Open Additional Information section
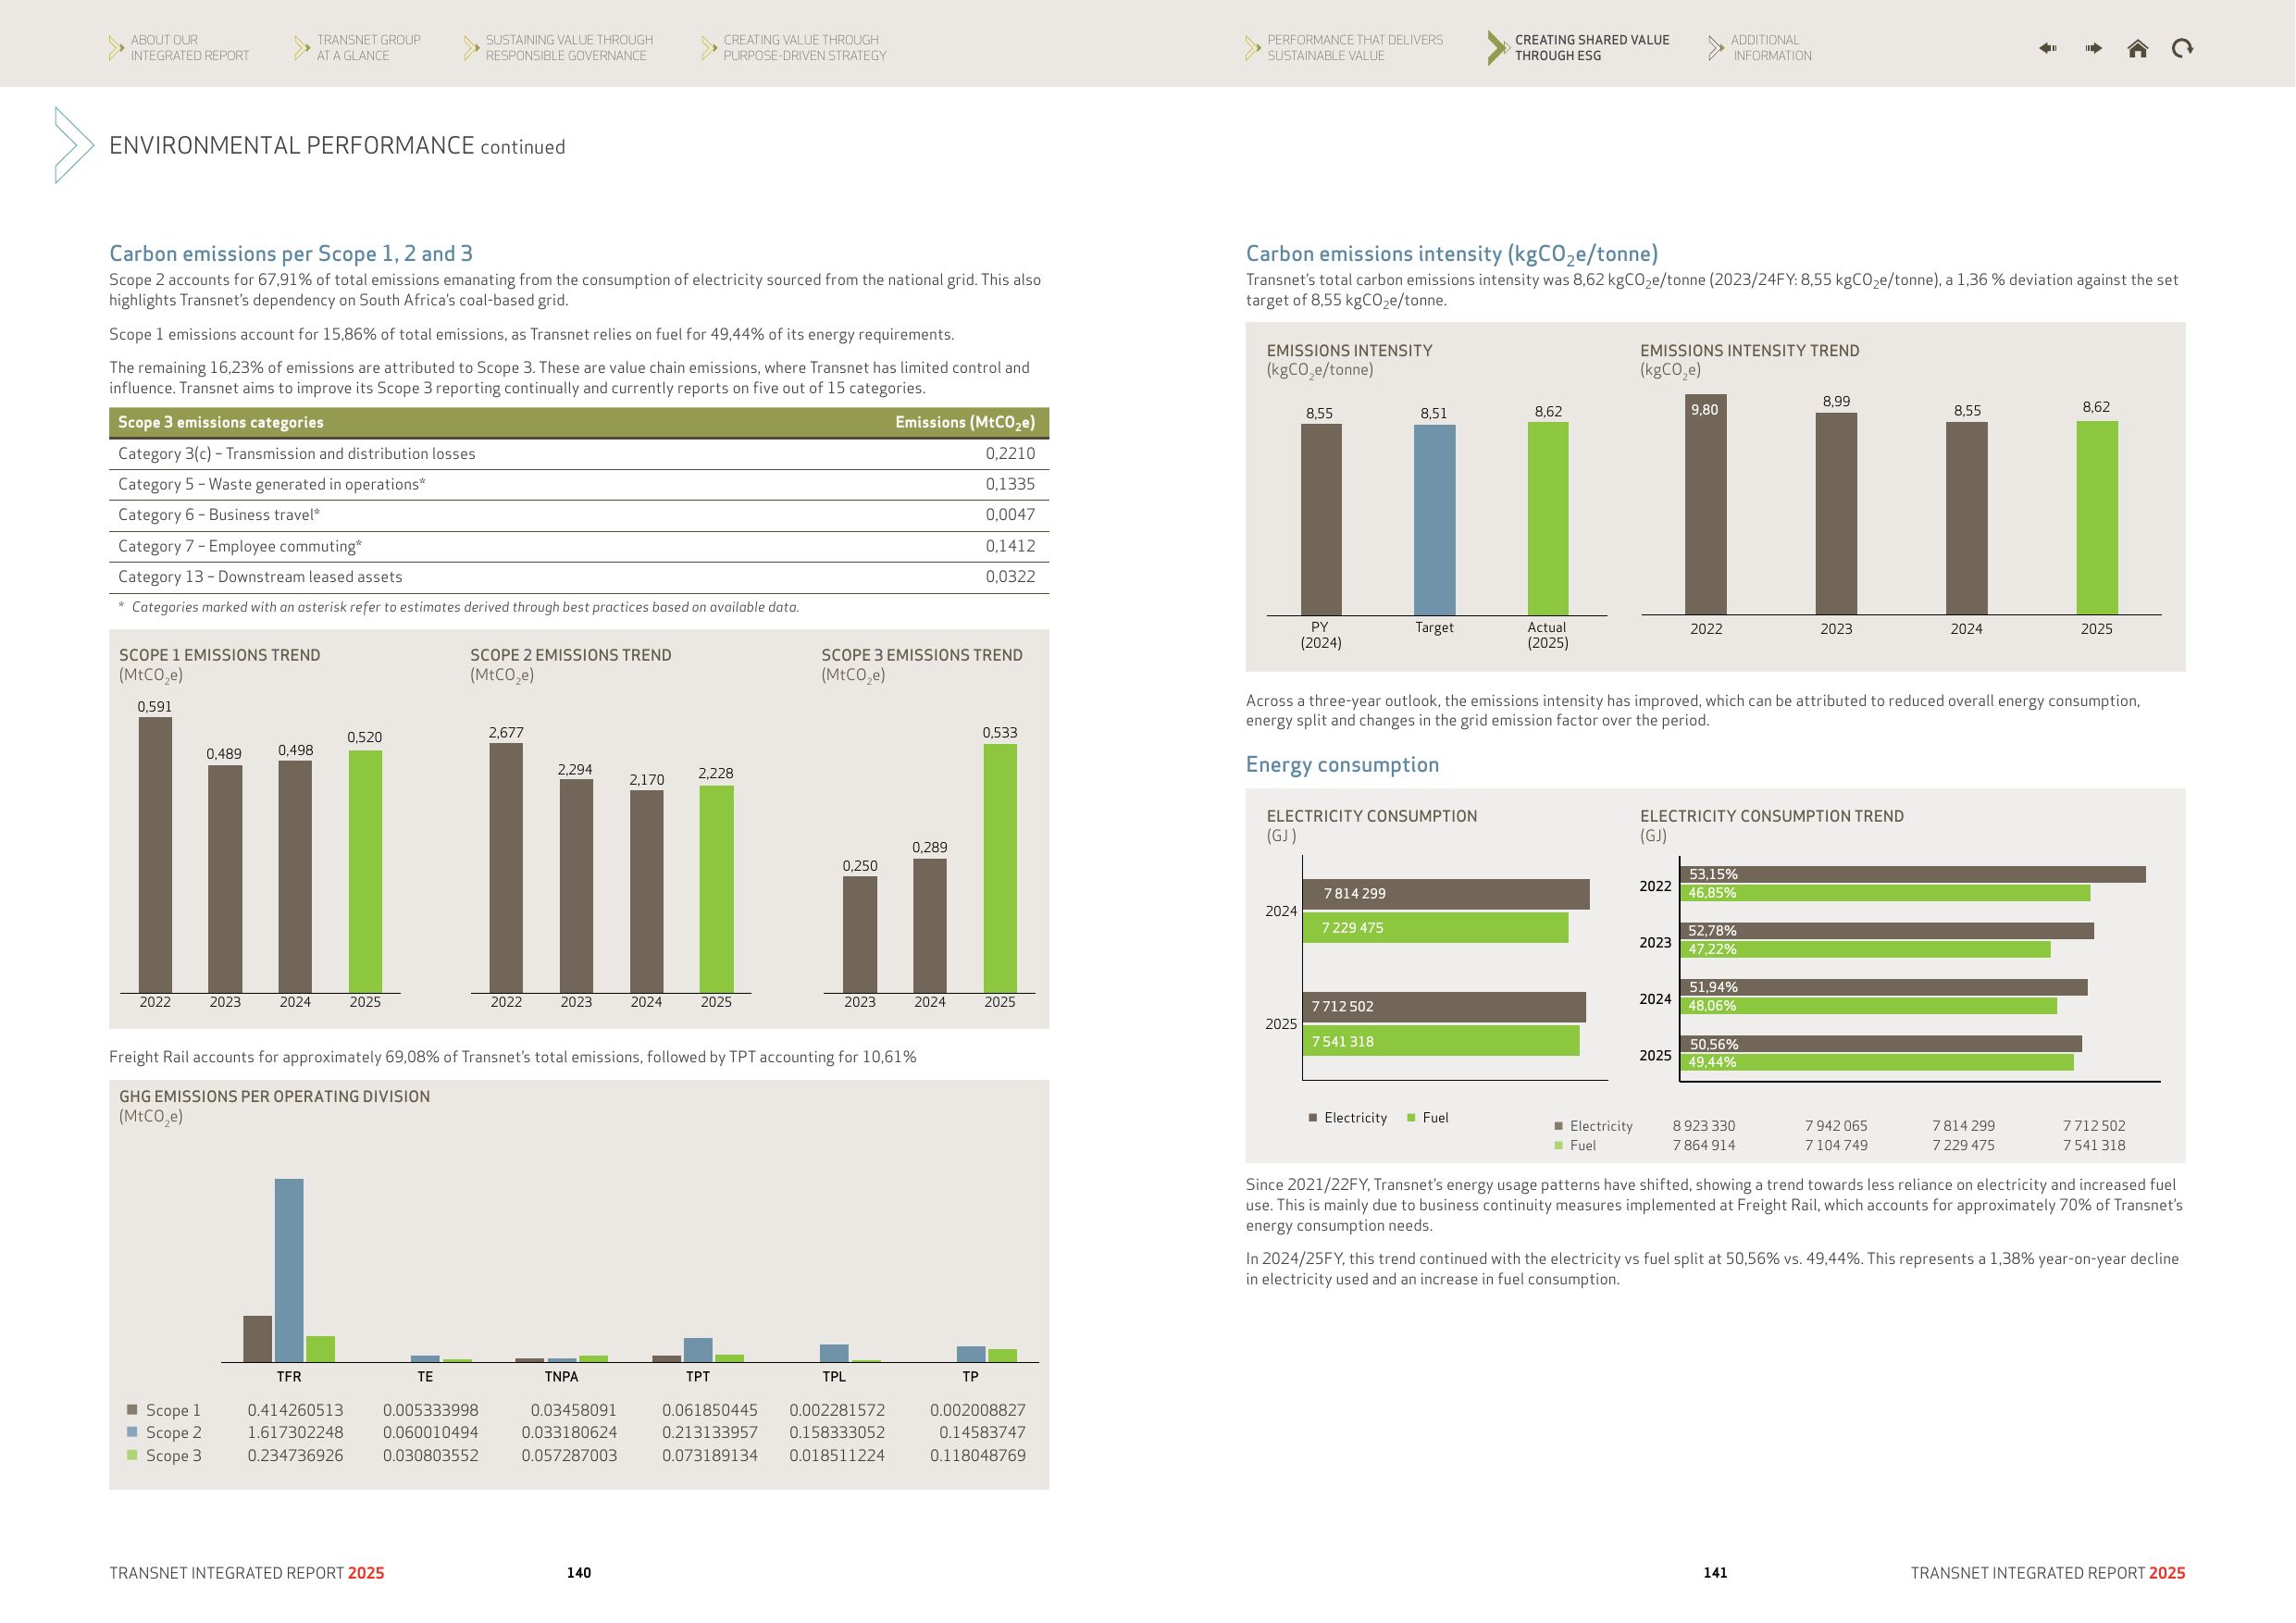 [1771, 48]
